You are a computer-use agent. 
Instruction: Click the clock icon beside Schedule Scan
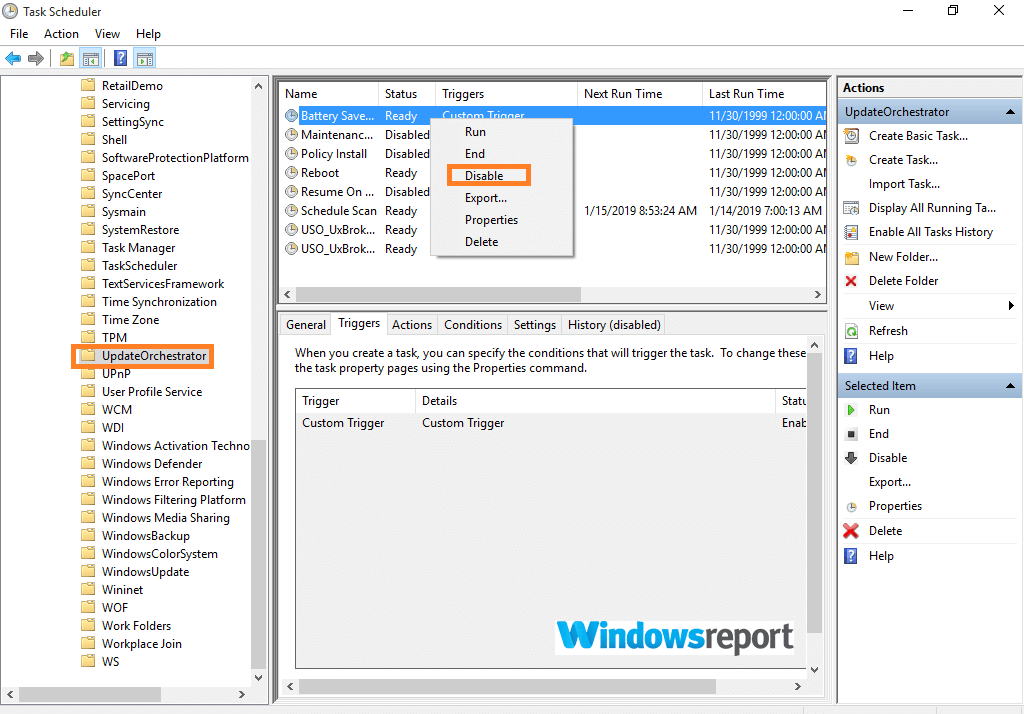pos(291,211)
